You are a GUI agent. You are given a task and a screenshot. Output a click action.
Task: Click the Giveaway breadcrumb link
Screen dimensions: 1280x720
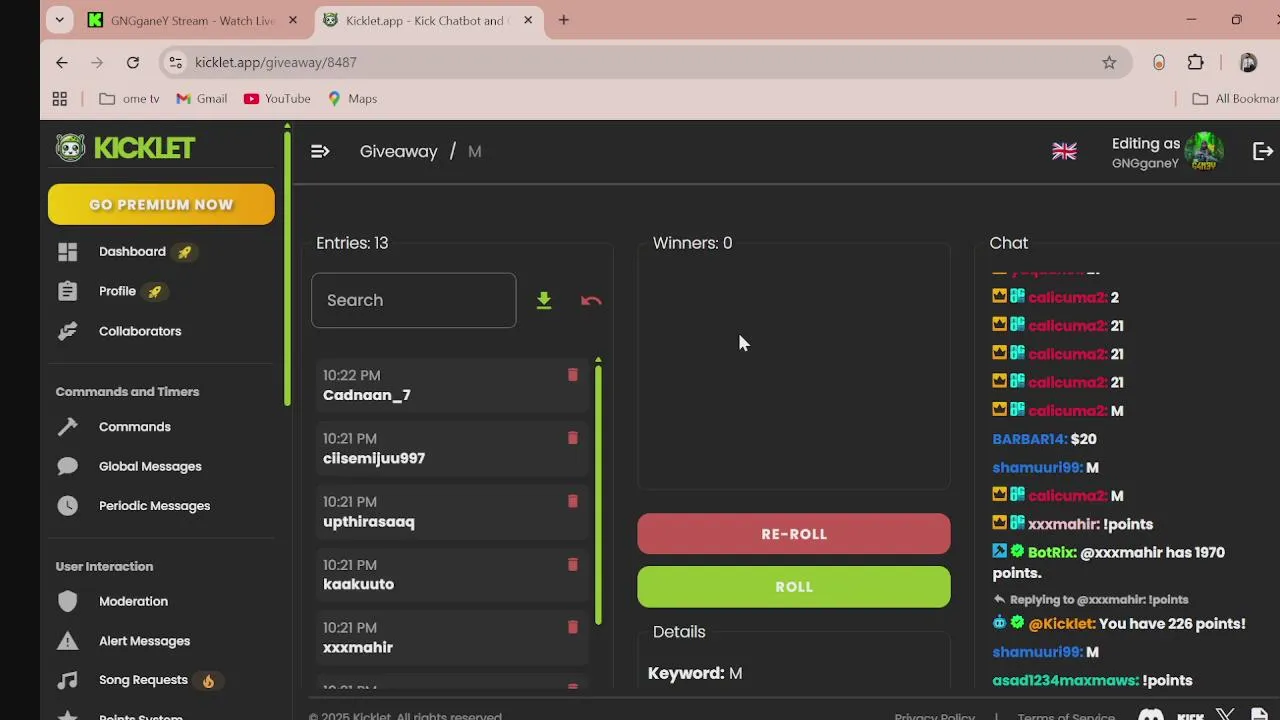(x=399, y=151)
